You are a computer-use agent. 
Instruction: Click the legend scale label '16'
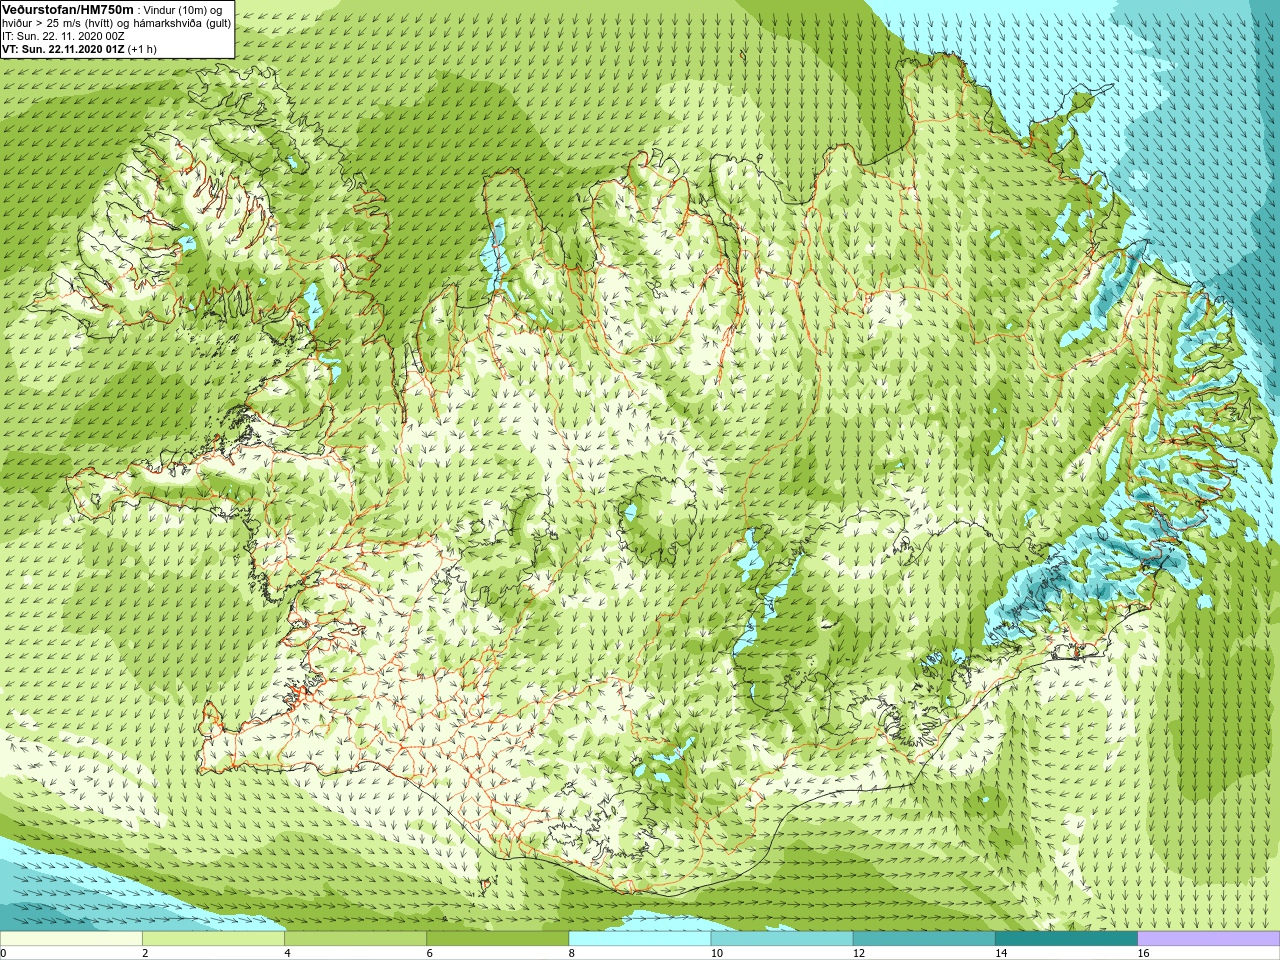pyautogui.click(x=1143, y=953)
